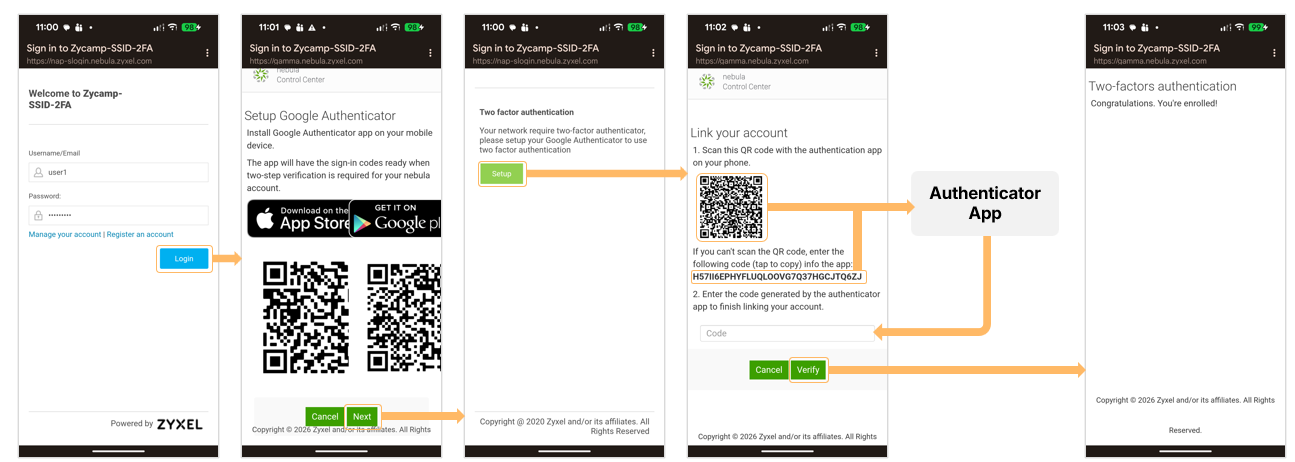Focus the Password input field
Viewport: 1295px width, 462px height.
[x=118, y=215]
